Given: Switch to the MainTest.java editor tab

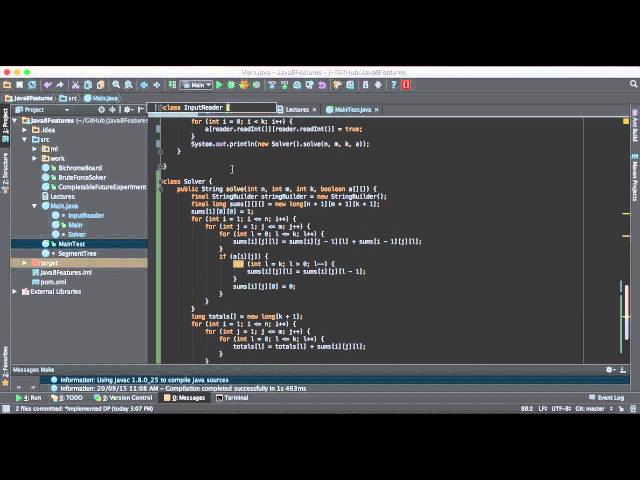Looking at the screenshot, I should click(353, 109).
